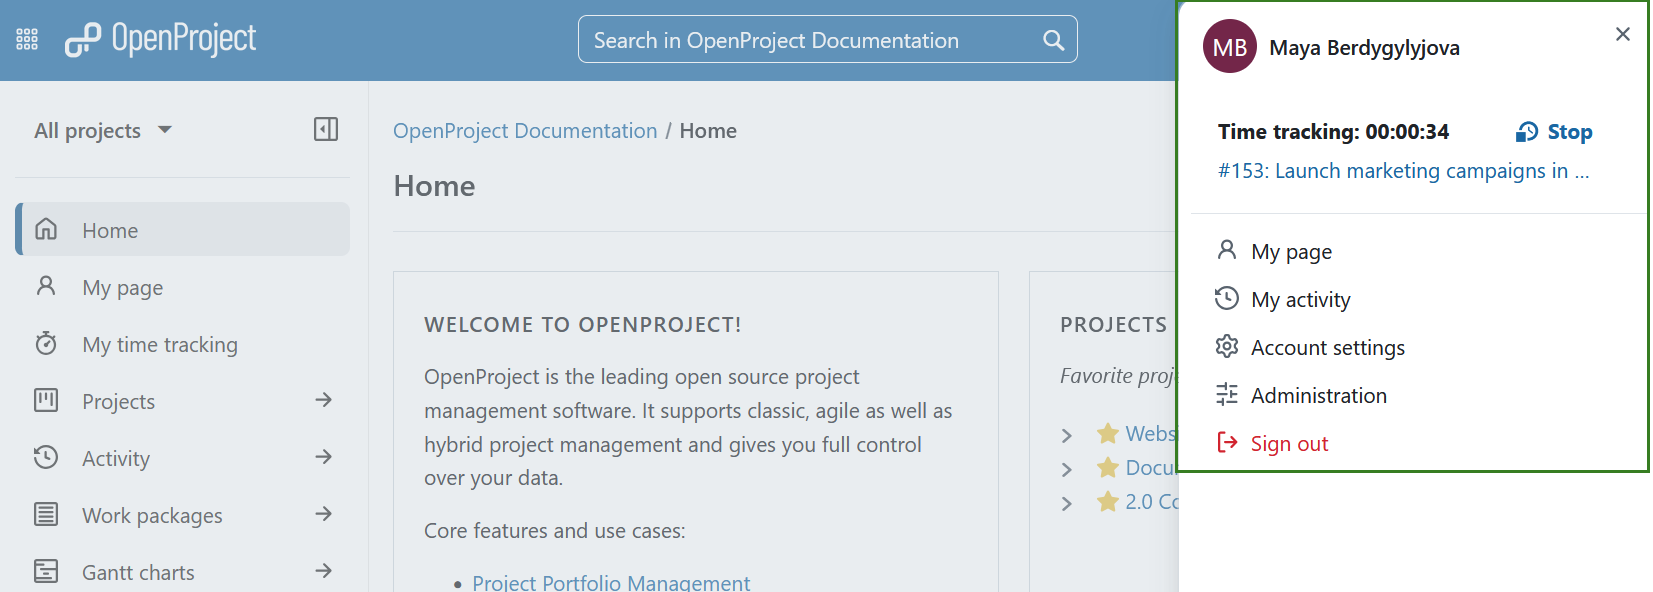Expand the Projects submenu arrow
This screenshot has width=1653, height=592.
[x=323, y=400]
